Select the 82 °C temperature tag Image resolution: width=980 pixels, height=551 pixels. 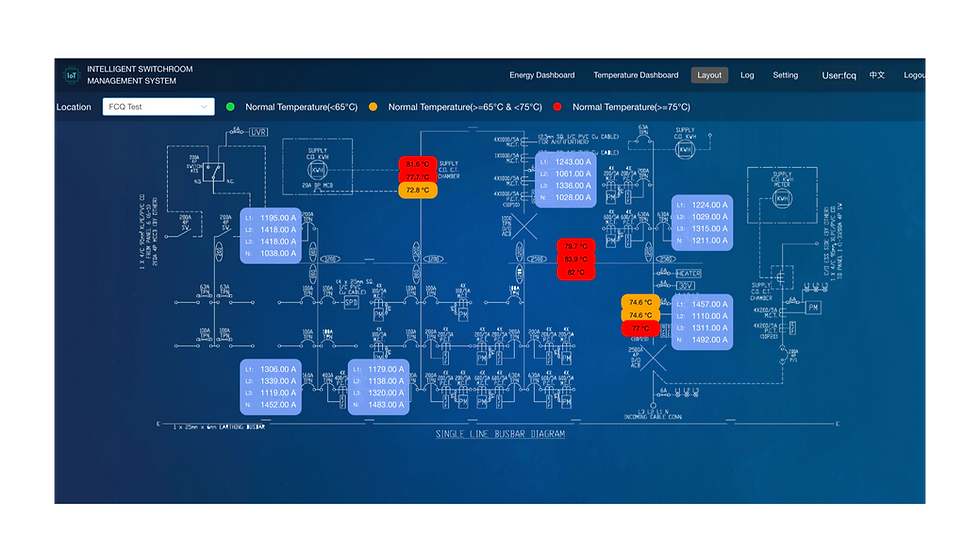576,272
